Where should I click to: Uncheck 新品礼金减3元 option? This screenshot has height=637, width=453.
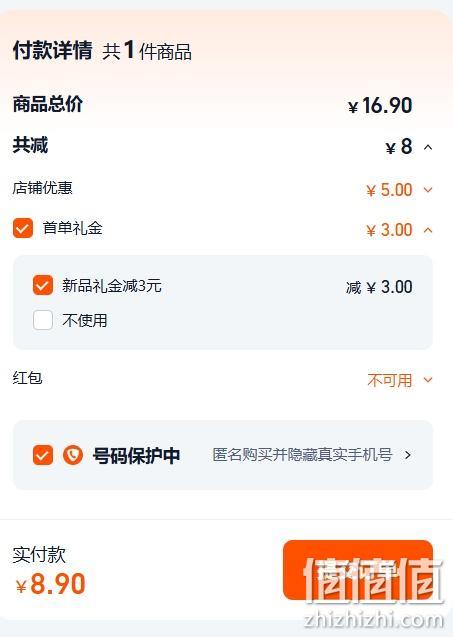pyautogui.click(x=43, y=285)
